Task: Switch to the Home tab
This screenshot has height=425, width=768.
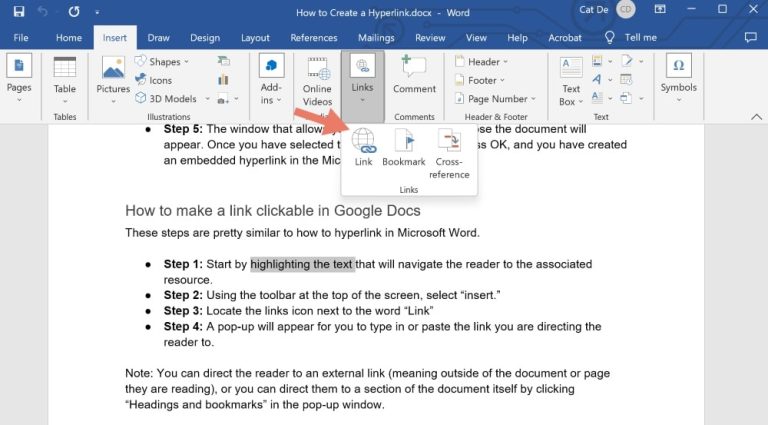Action: [x=69, y=38]
